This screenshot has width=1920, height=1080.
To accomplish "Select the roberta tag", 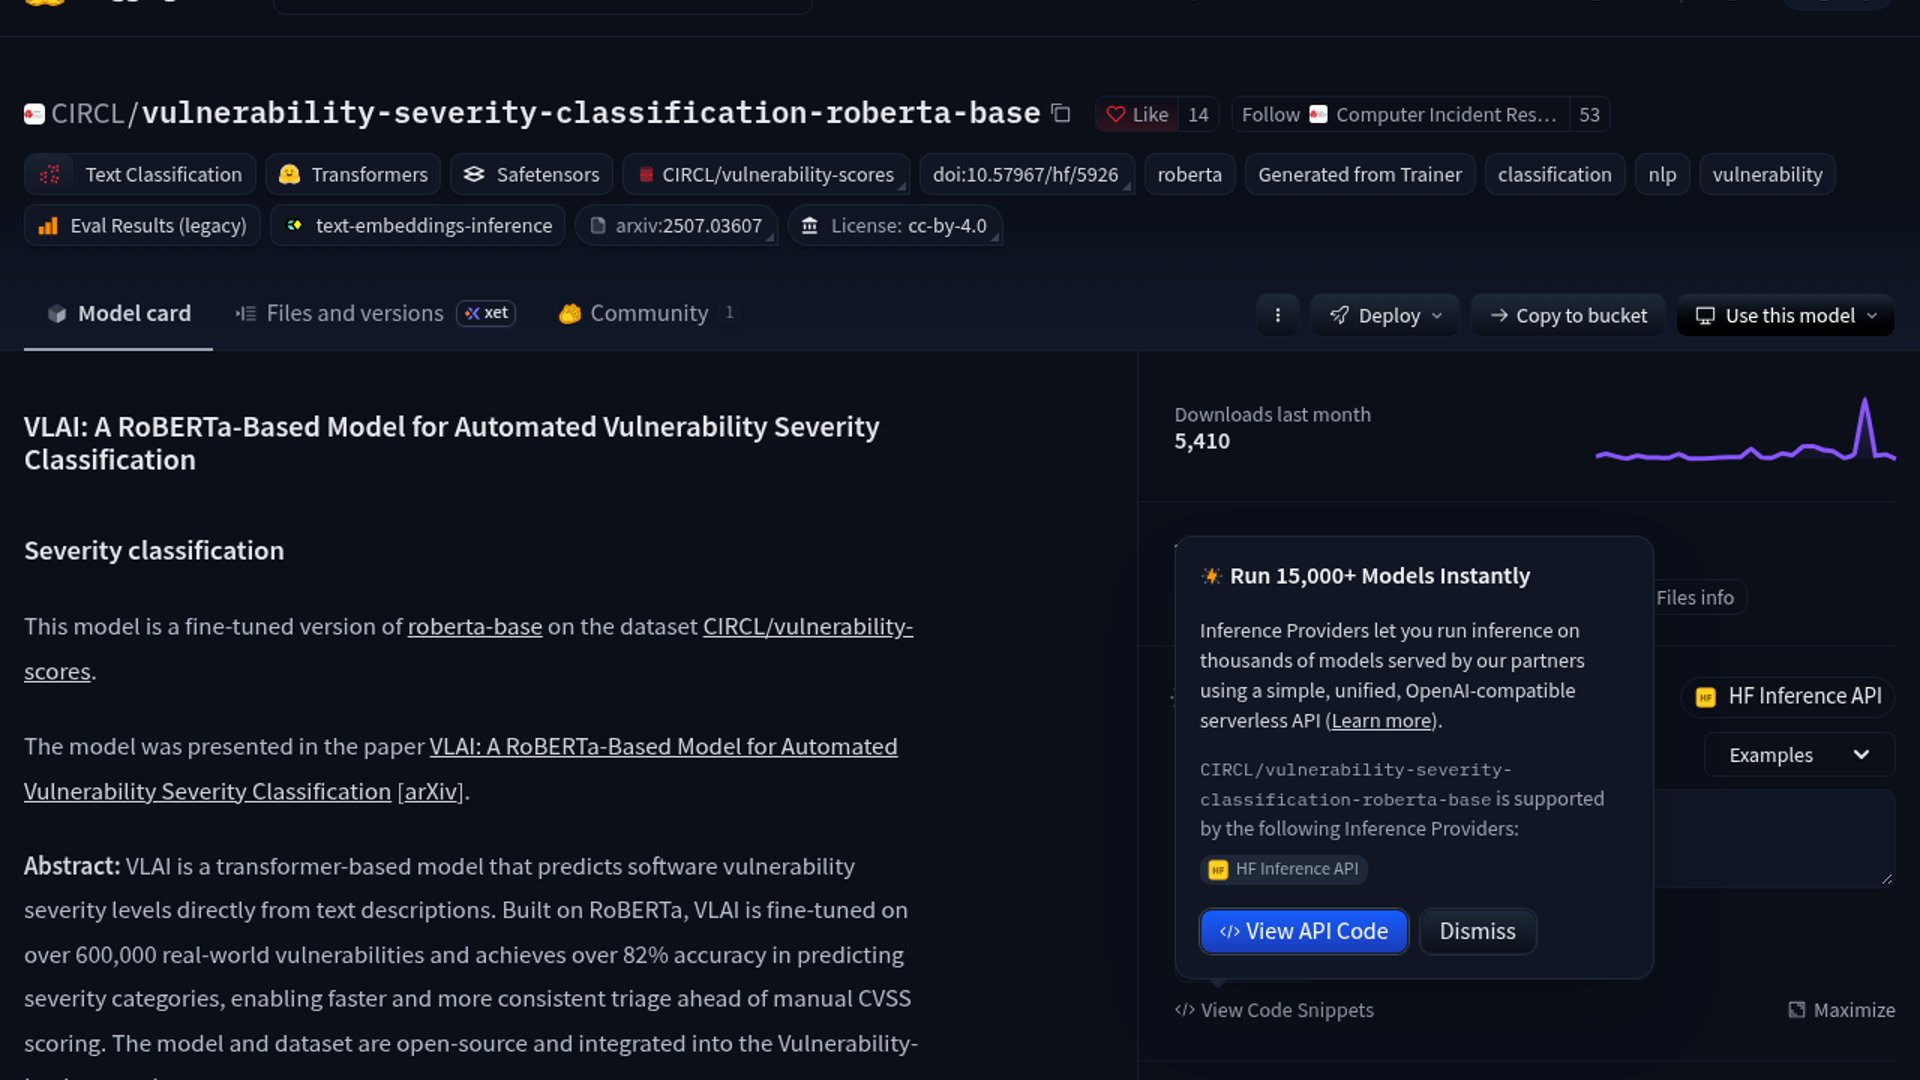I will [1189, 174].
